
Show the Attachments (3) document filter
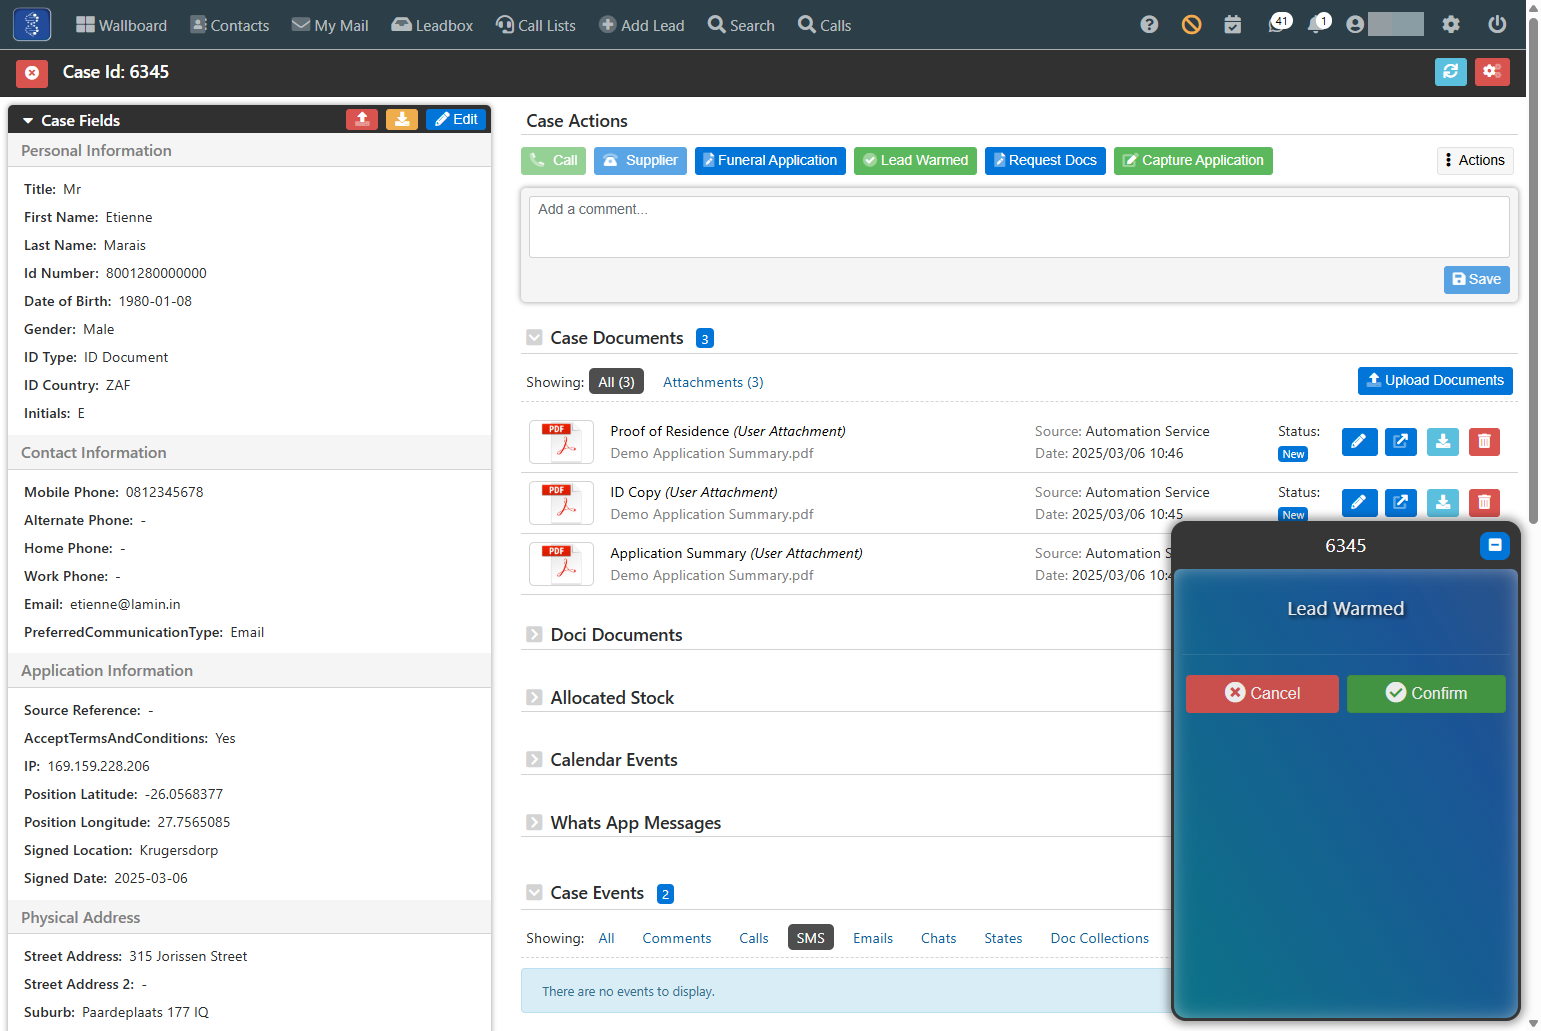point(713,382)
